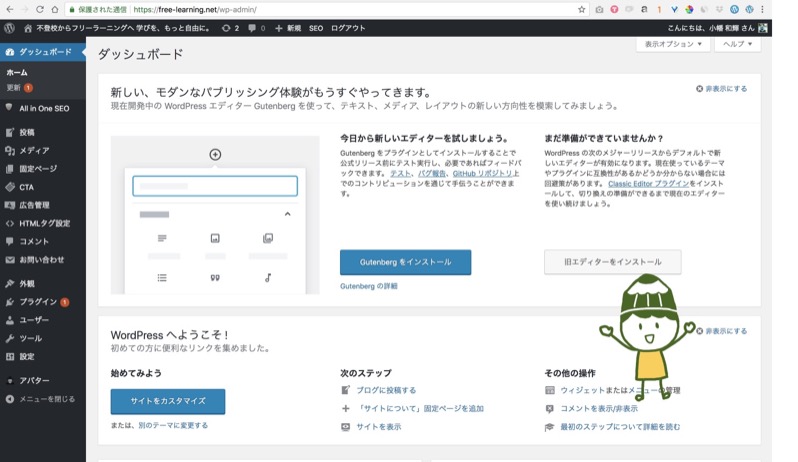Open アバター avatar menu
The image size is (798, 462).
click(43, 381)
